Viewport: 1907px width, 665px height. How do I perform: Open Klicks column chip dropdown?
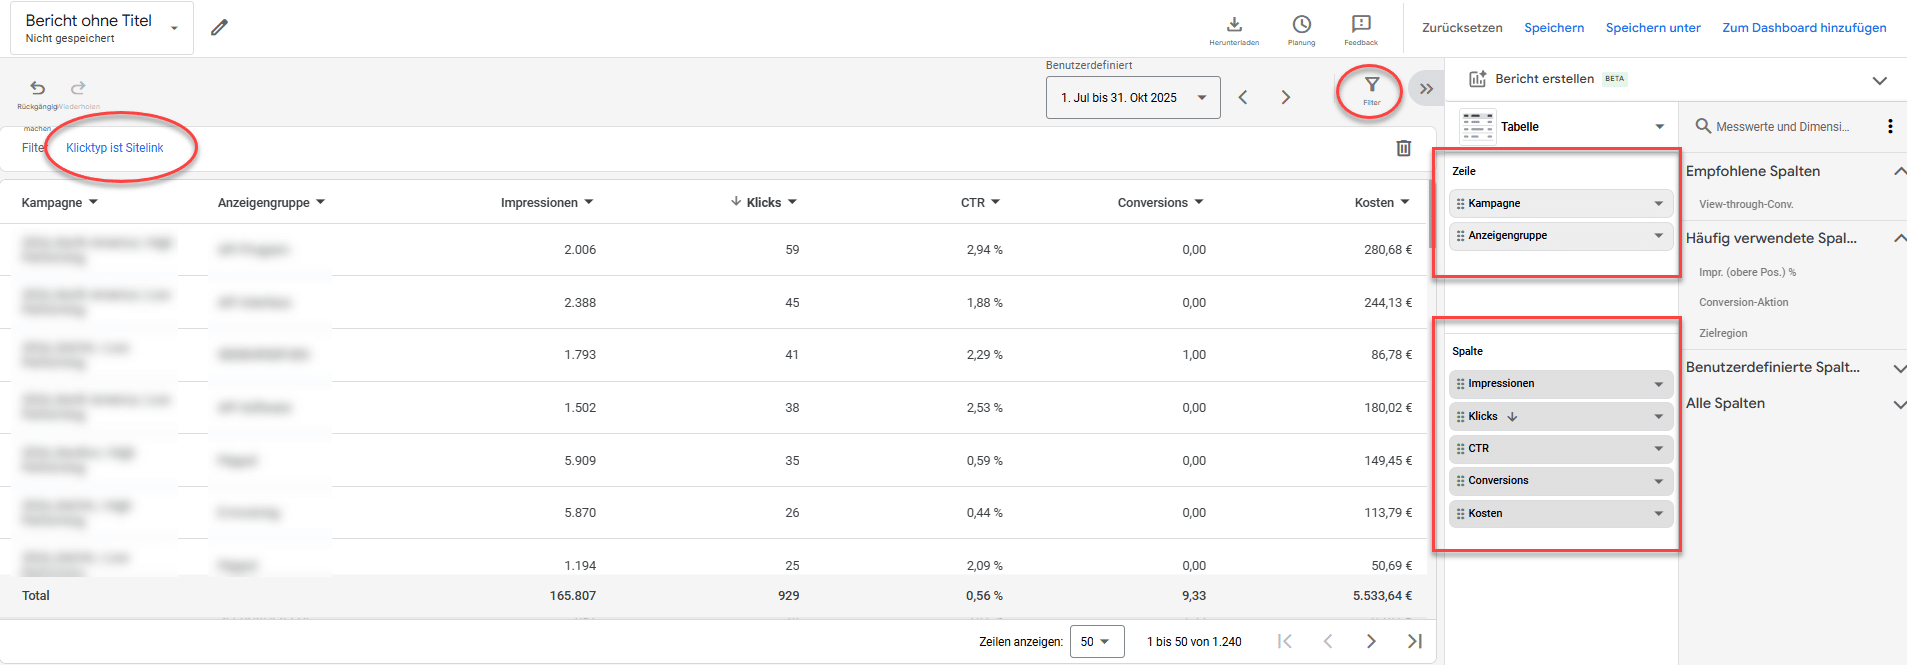[1658, 417]
